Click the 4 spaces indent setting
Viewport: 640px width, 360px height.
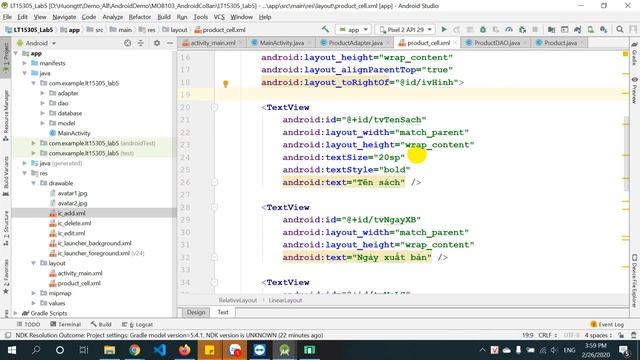coord(598,335)
